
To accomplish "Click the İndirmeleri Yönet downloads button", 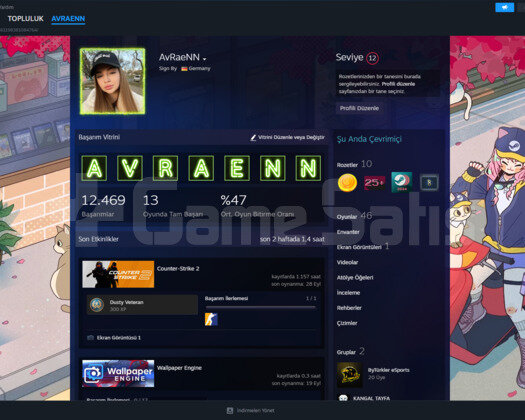I will (x=255, y=410).
